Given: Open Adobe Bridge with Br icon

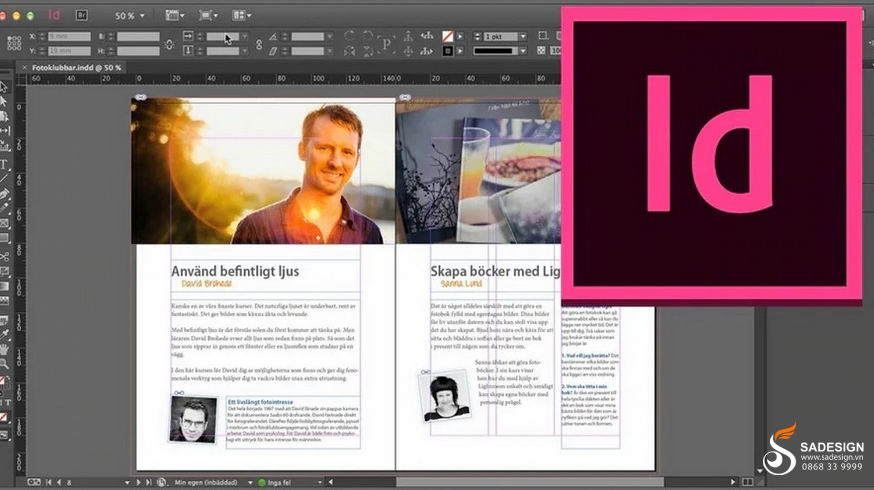Looking at the screenshot, I should click(81, 16).
